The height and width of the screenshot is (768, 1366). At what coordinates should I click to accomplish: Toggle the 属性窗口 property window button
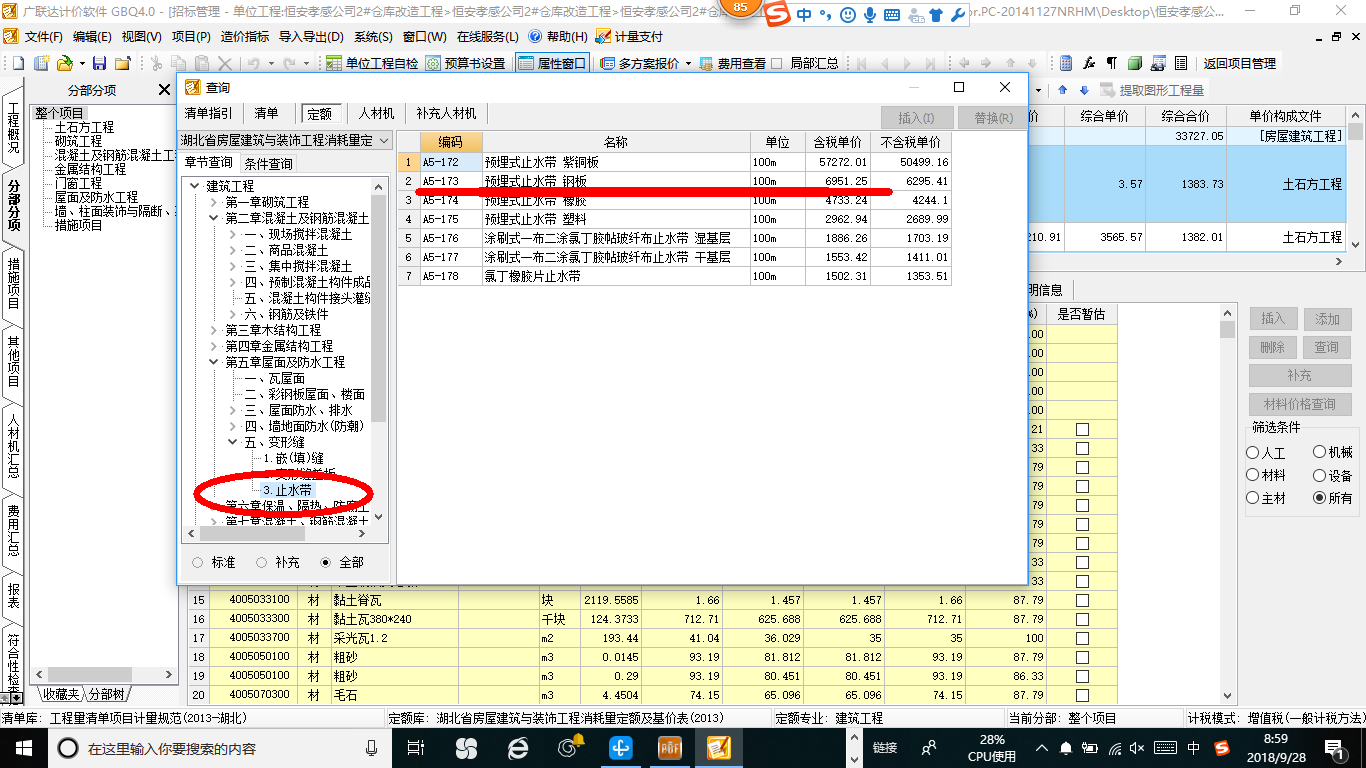tap(552, 63)
